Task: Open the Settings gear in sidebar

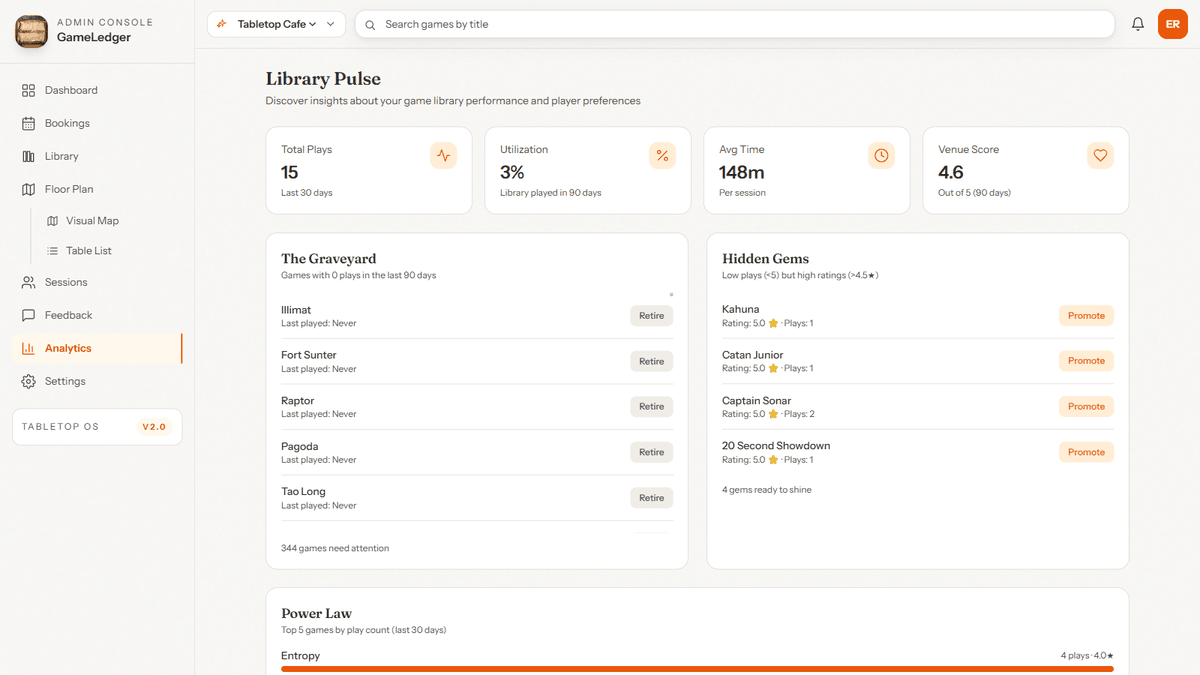Action: [28, 380]
